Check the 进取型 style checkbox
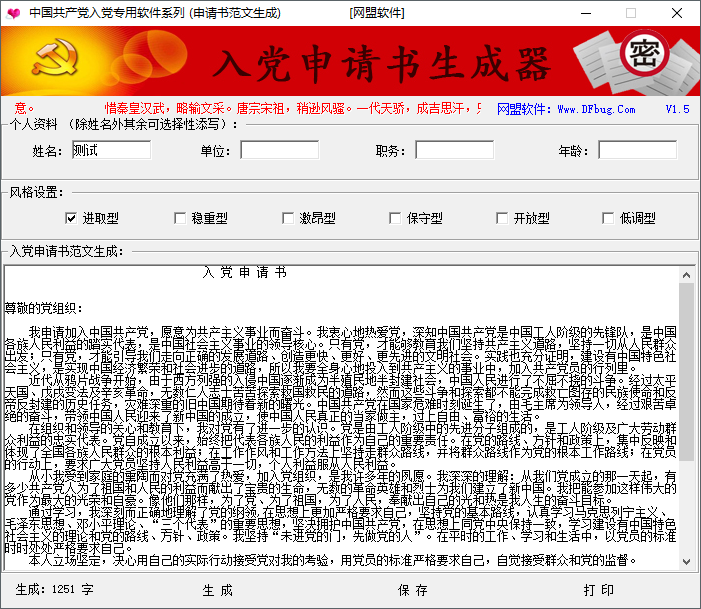This screenshot has height=609, width=701. (x=71, y=218)
